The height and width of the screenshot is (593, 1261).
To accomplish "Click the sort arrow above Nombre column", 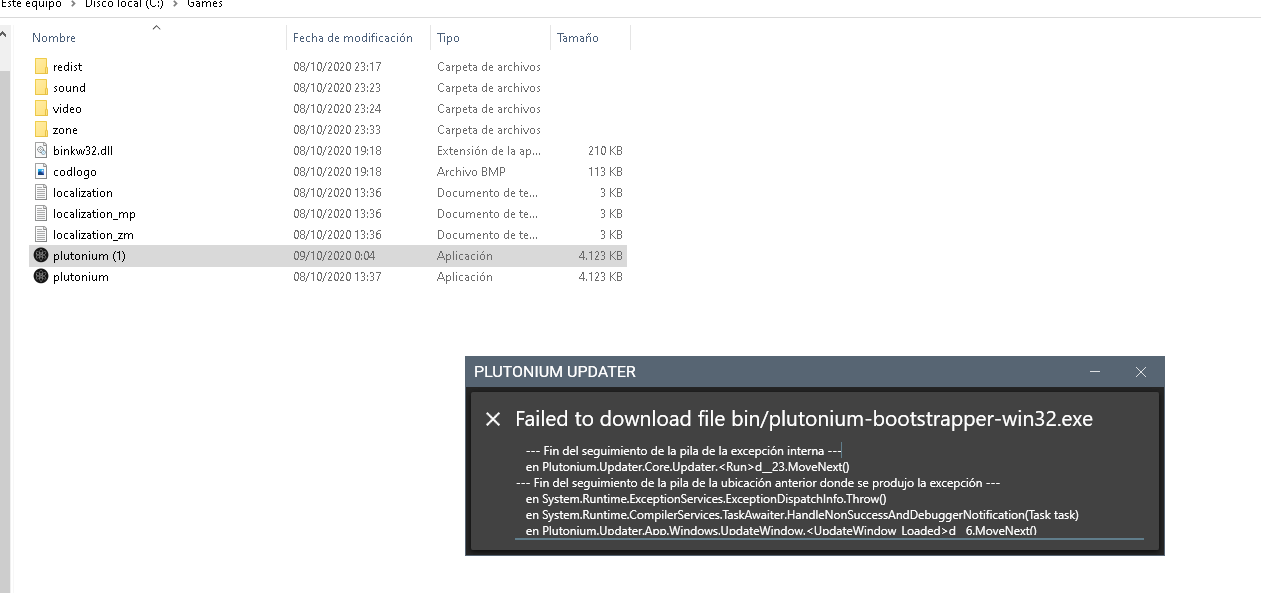I will 156,27.
